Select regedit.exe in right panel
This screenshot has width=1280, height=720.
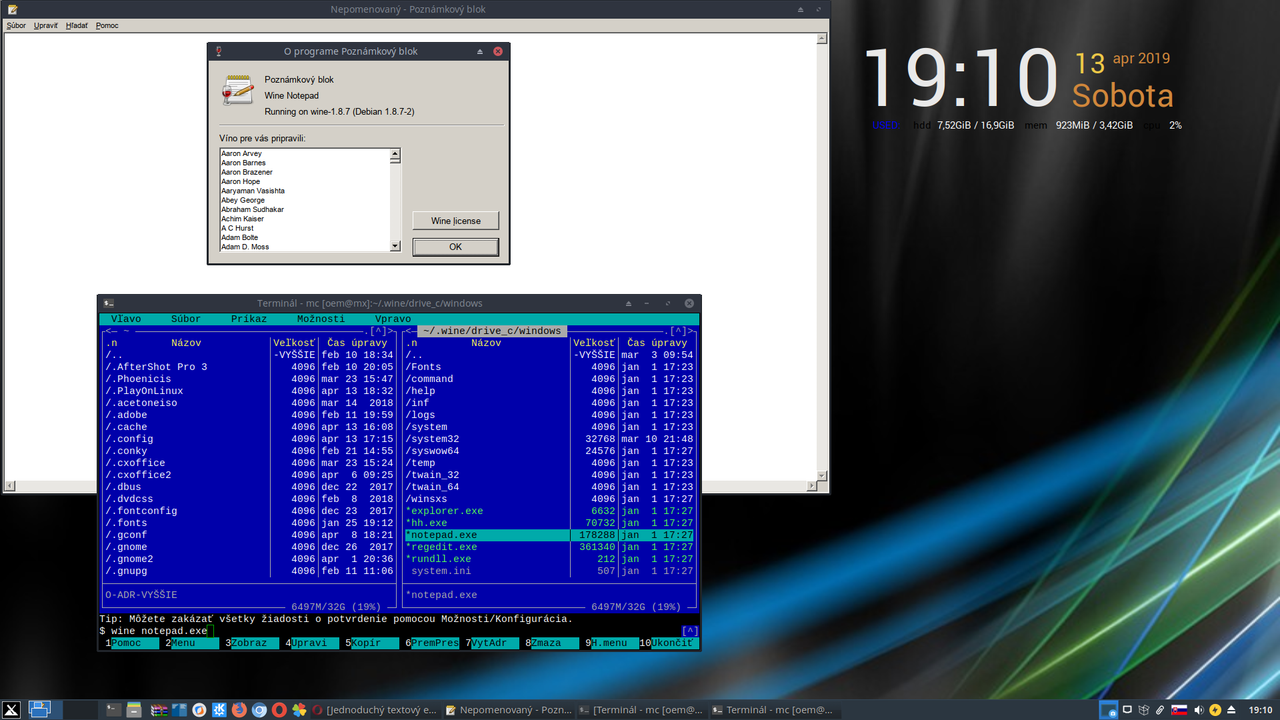tap(548, 547)
